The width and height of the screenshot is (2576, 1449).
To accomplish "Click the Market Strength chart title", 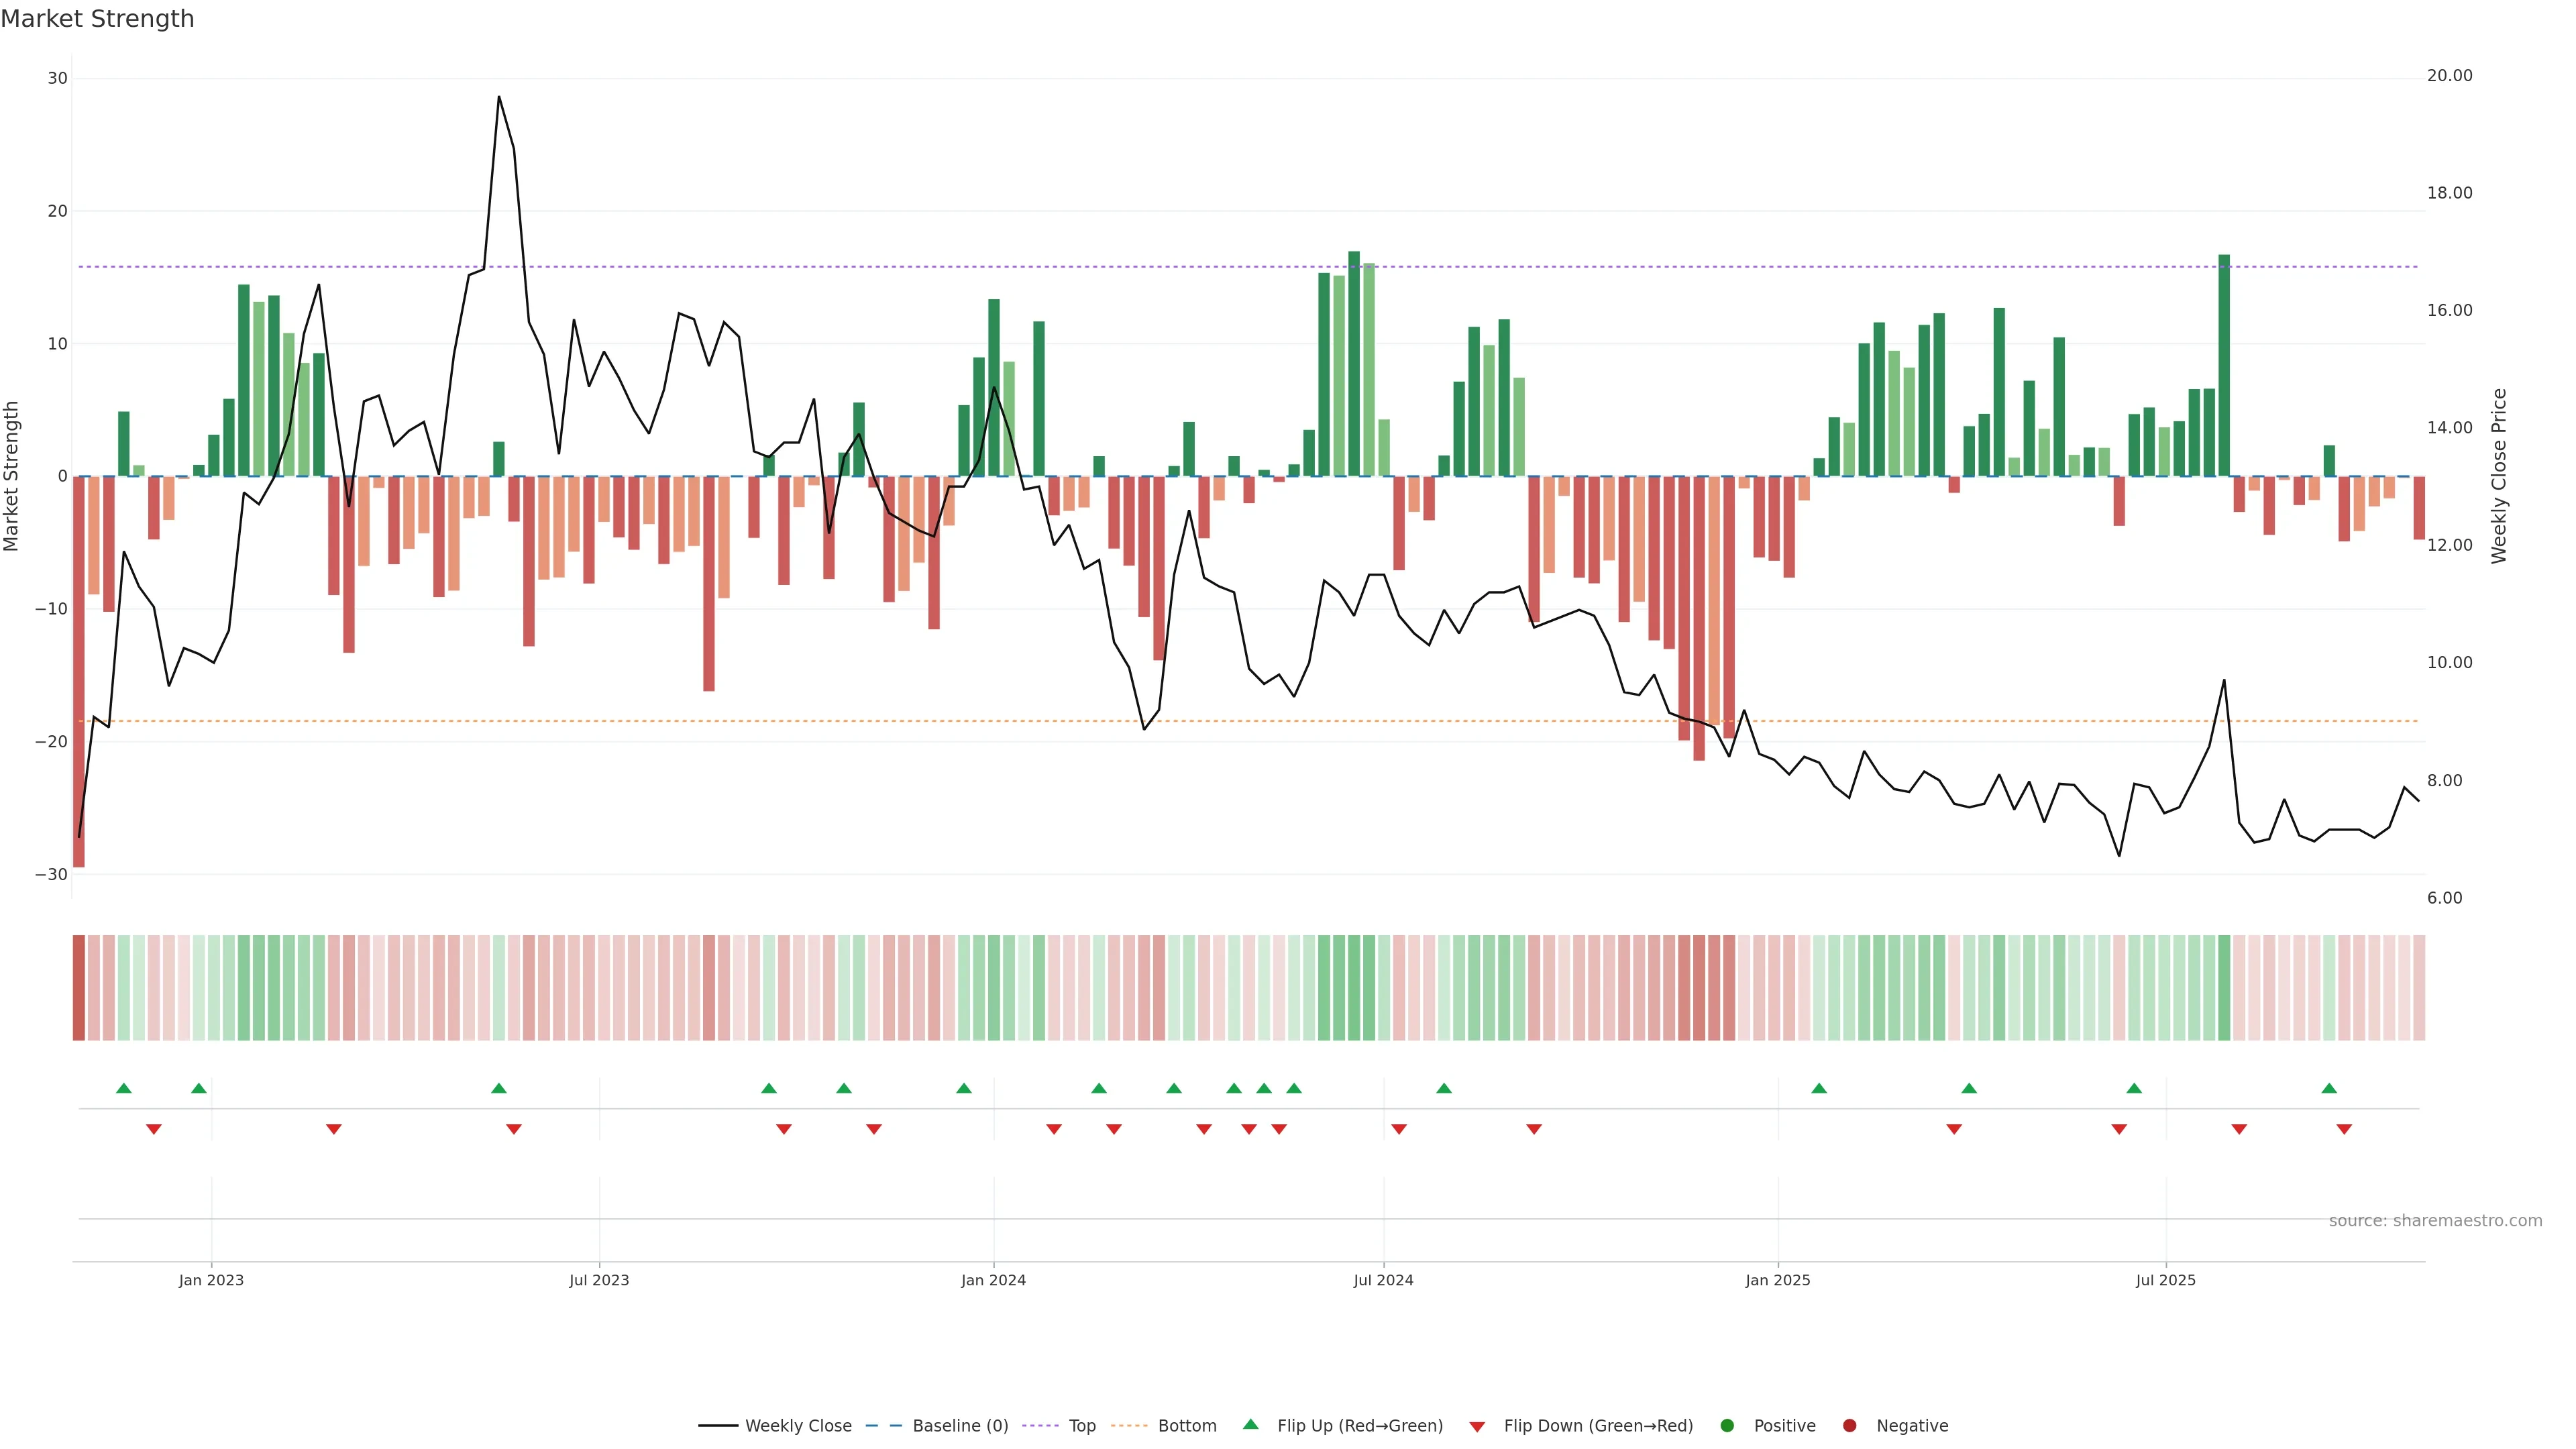I will 97,19.
